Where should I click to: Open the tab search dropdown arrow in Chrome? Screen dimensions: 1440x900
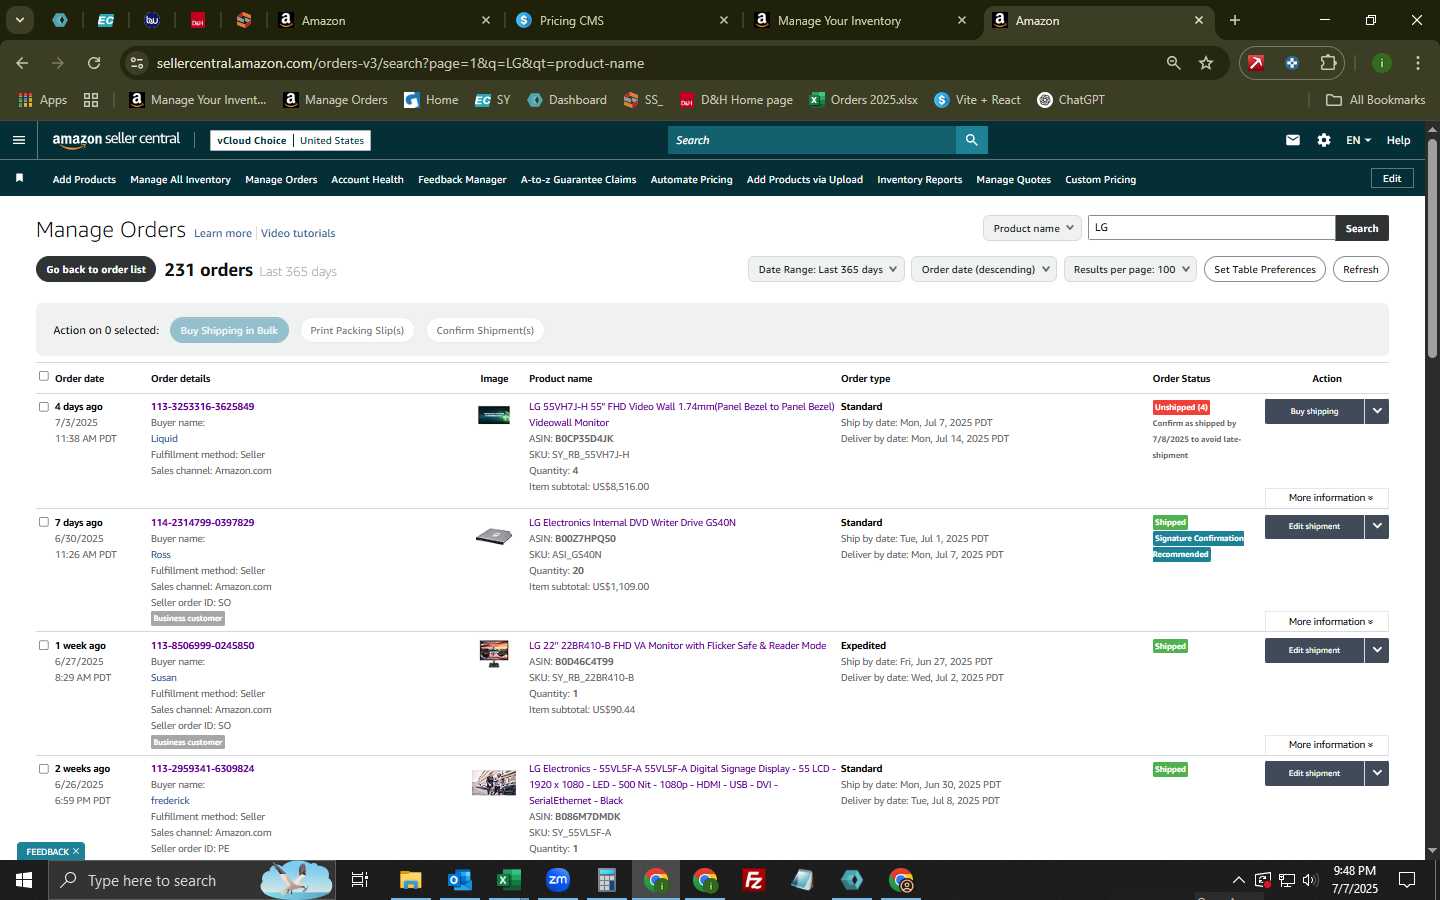(19, 20)
